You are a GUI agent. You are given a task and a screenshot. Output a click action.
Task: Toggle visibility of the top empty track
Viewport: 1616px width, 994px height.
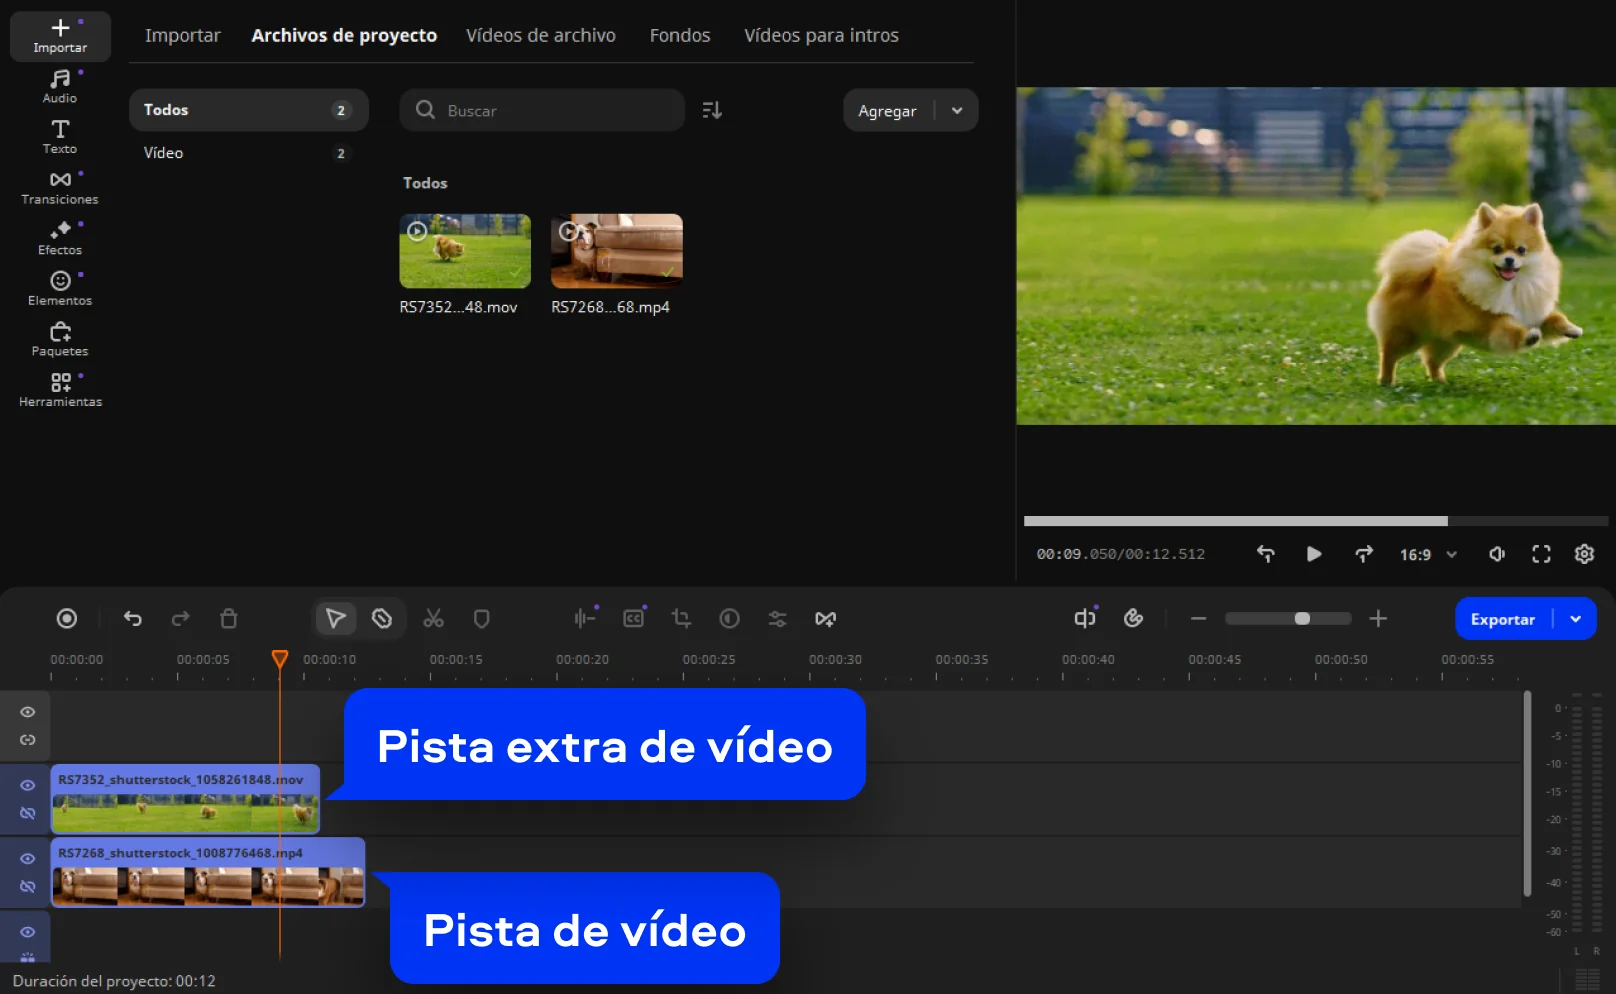28,712
